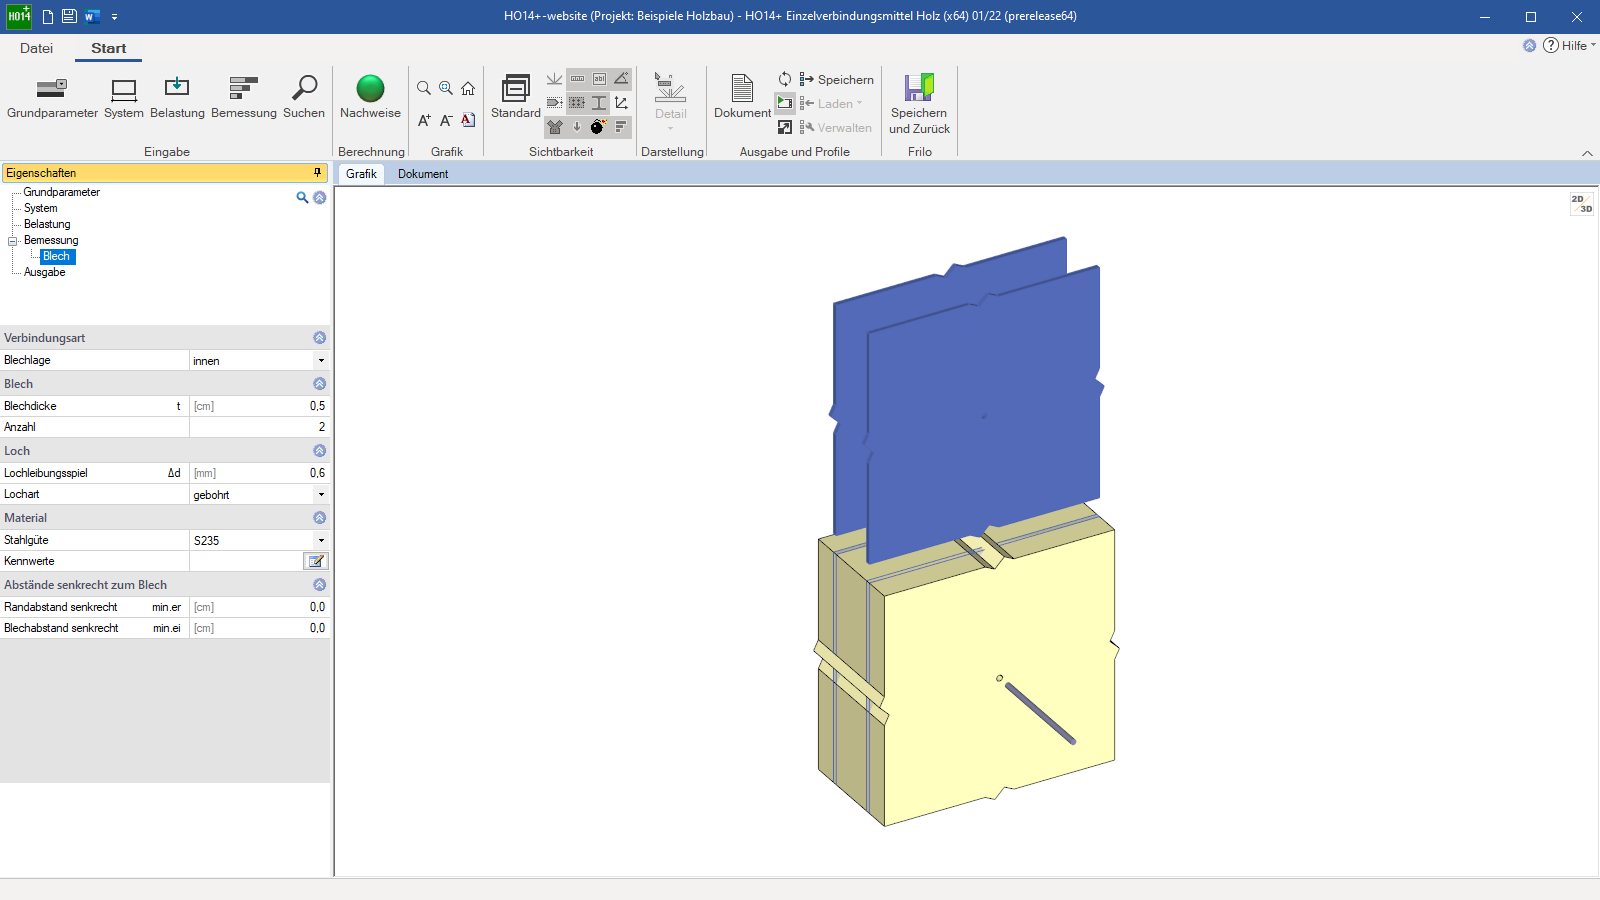1600x900 pixels.
Task: Click Speichern profile button
Action: pos(836,80)
